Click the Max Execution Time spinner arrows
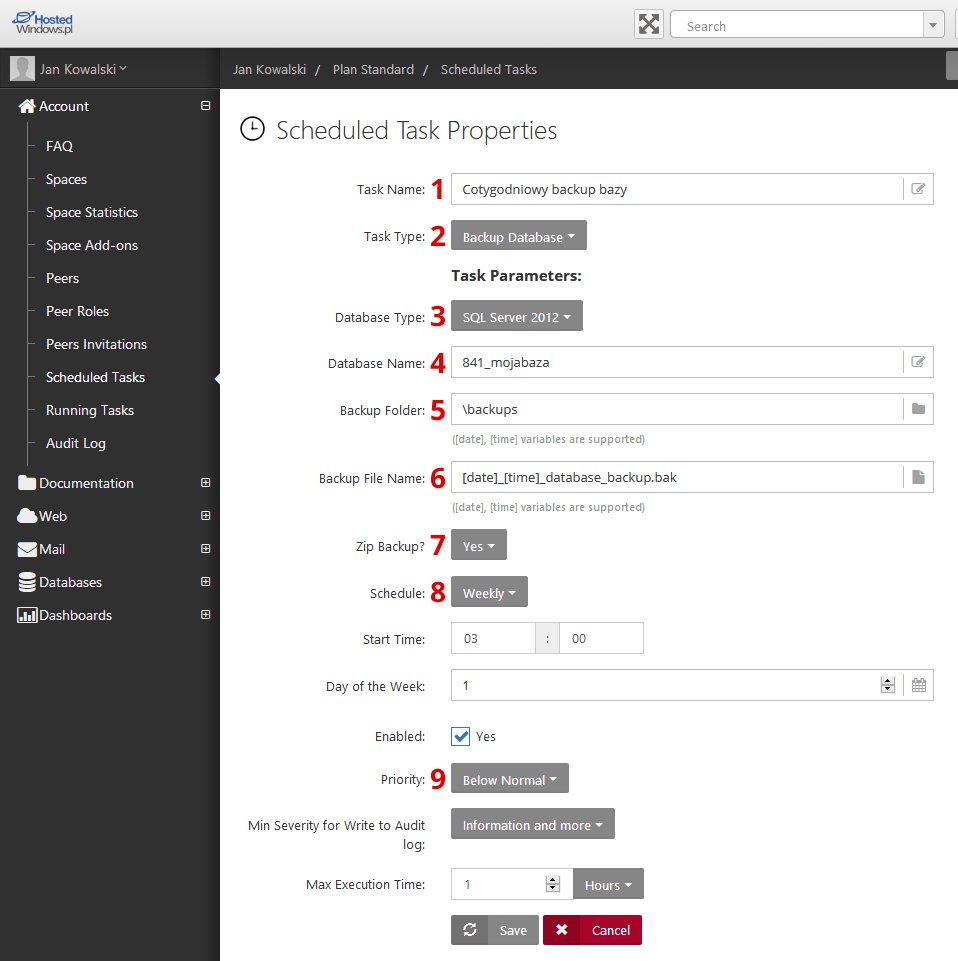This screenshot has height=961, width=958. tap(552, 884)
